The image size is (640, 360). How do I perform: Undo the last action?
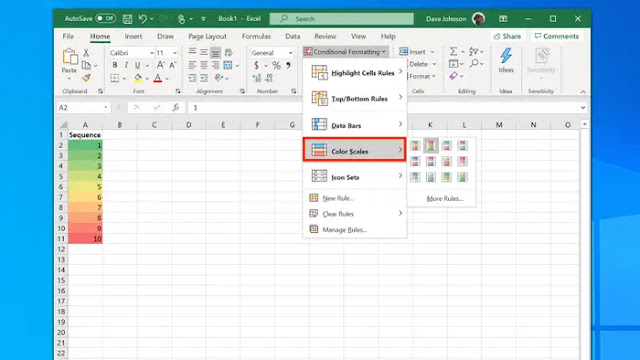pyautogui.click(x=142, y=19)
